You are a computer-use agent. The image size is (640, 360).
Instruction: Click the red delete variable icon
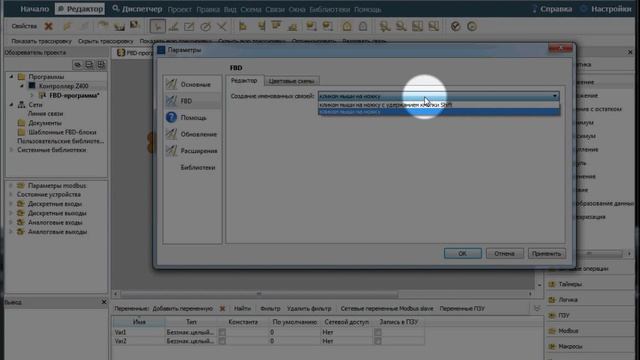tap(222, 309)
